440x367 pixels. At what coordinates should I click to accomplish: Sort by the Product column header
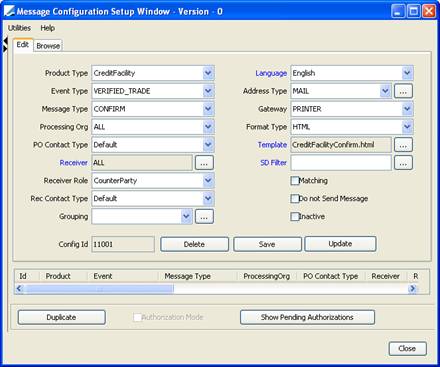pos(58,276)
